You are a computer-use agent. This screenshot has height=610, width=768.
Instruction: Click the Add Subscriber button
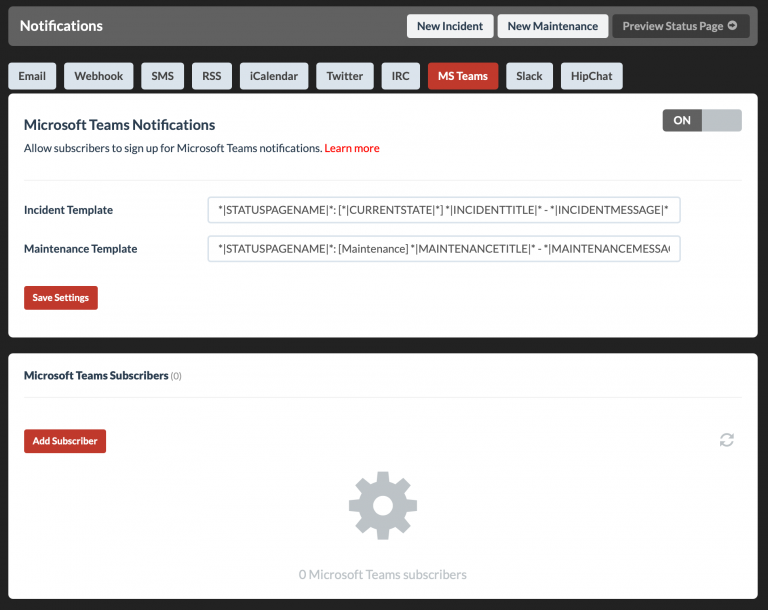click(65, 441)
